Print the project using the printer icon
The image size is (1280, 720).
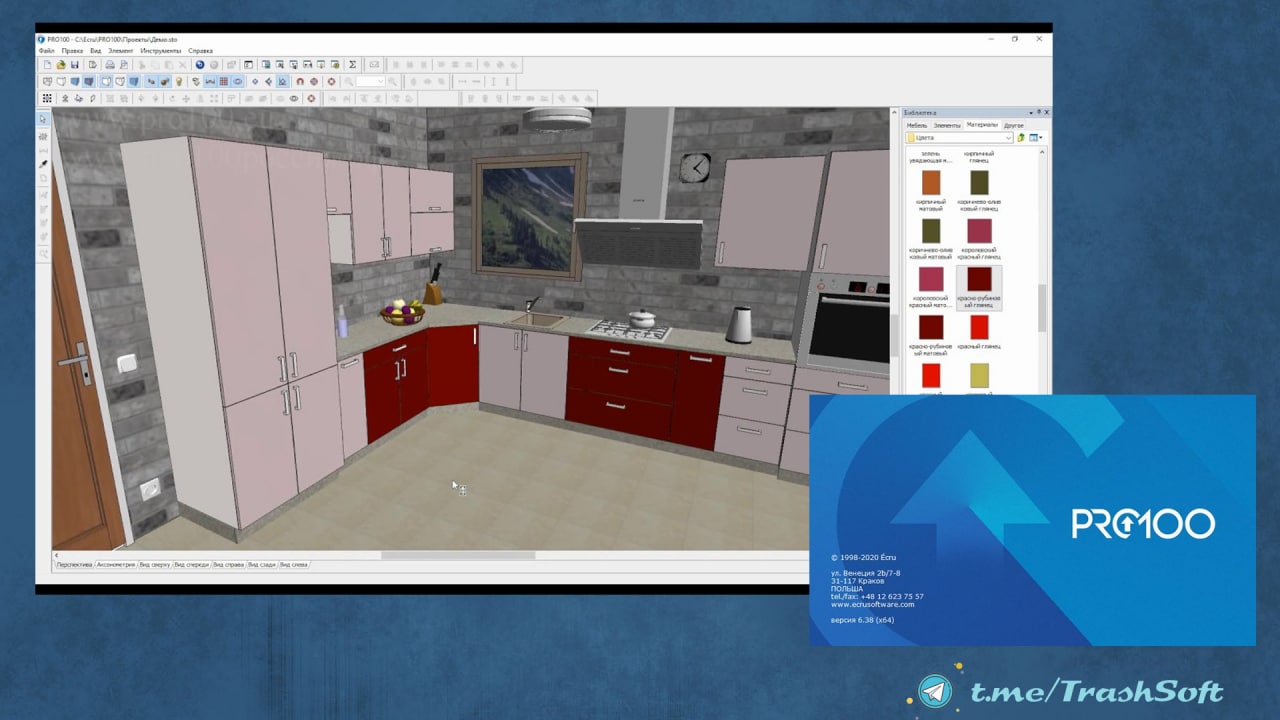point(110,65)
